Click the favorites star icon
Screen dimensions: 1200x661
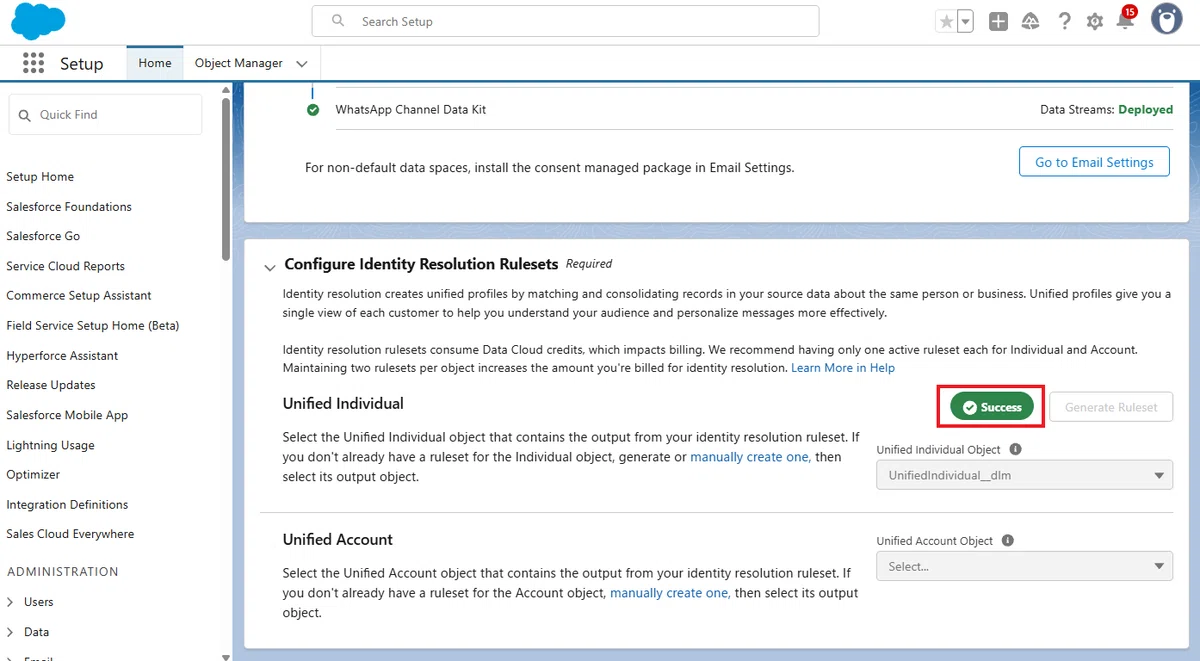point(945,21)
